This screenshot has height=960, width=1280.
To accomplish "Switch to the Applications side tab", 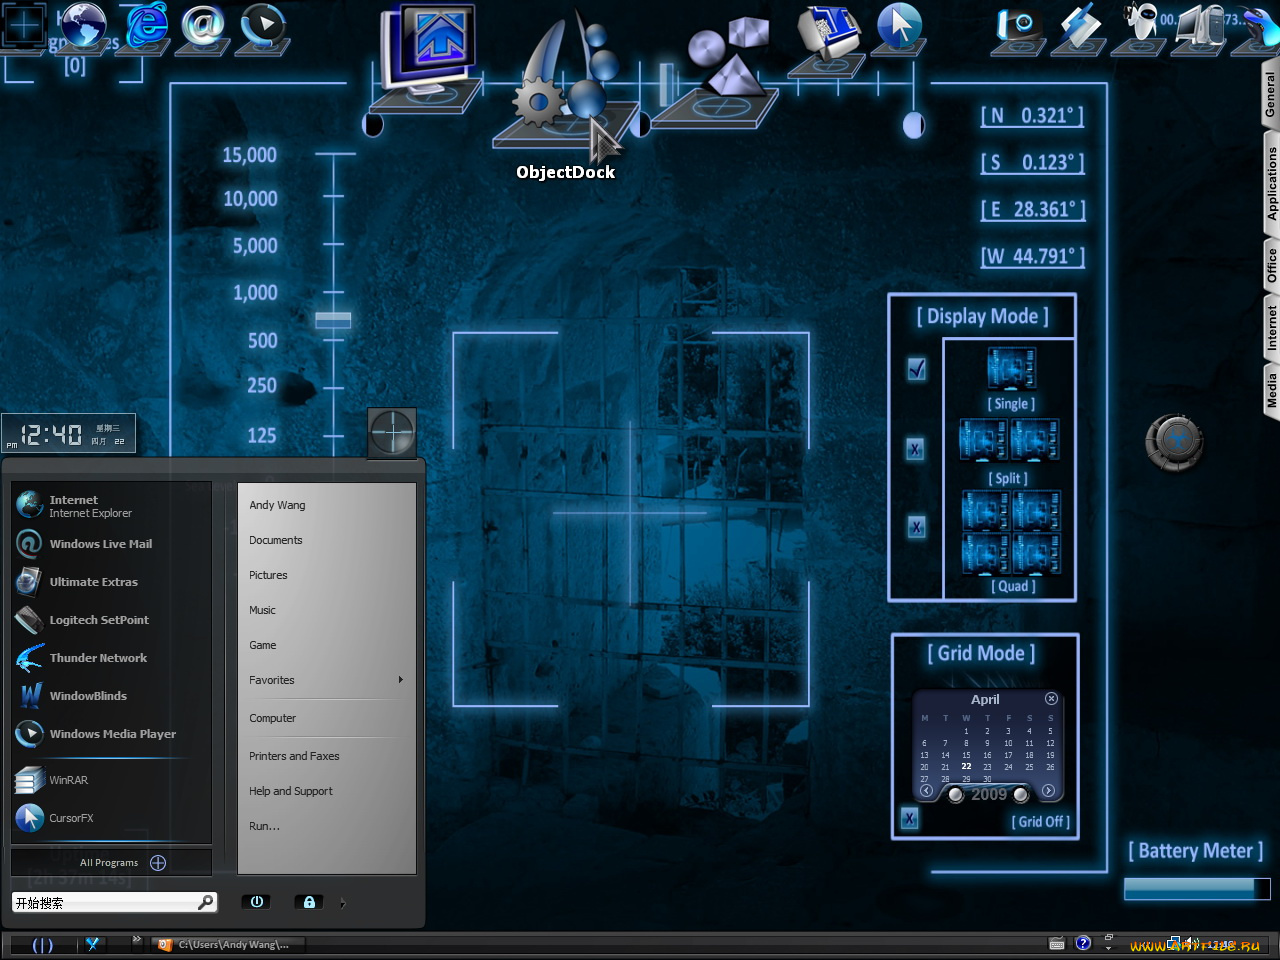I will point(1271,184).
